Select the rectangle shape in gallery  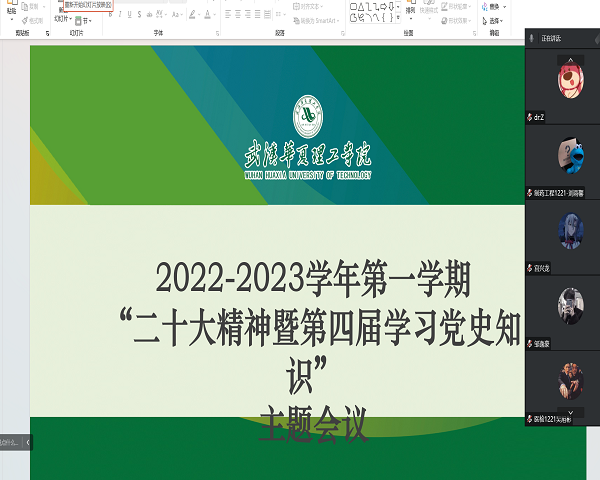(353, 7)
